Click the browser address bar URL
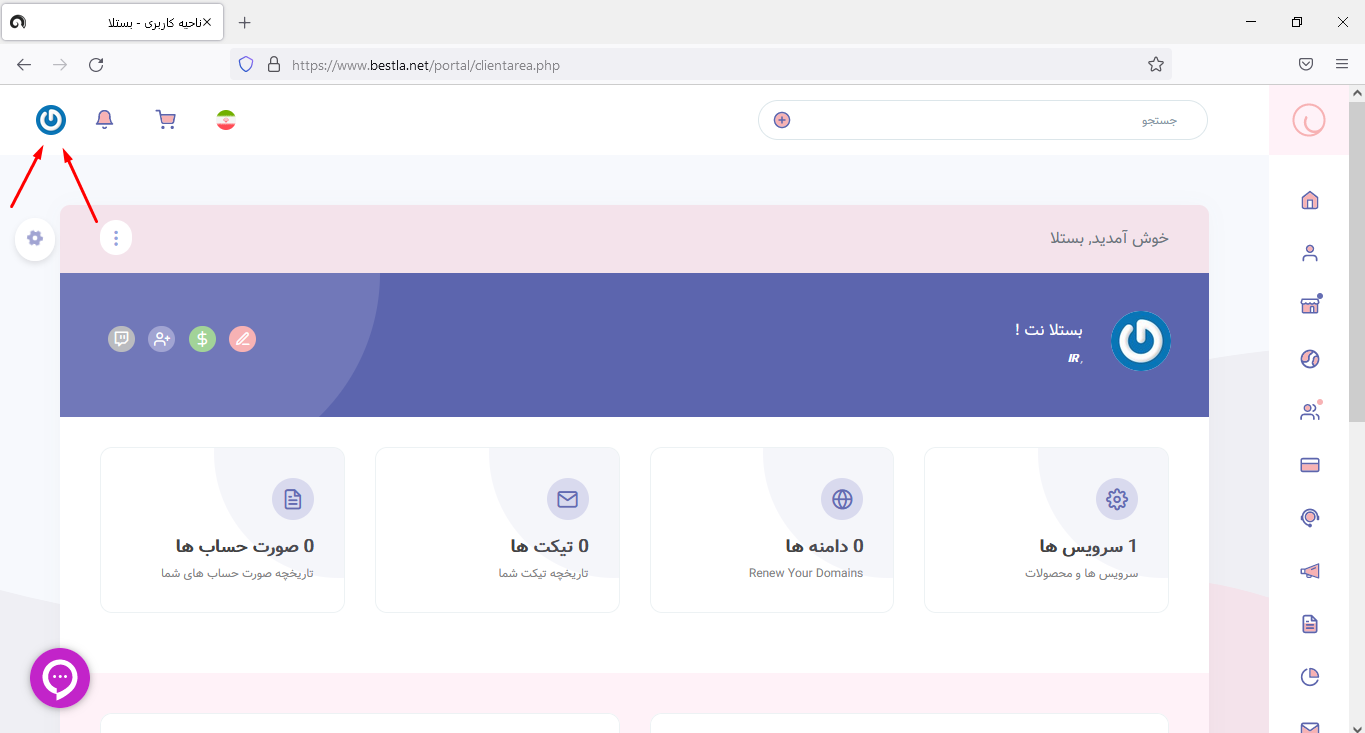The width and height of the screenshot is (1365, 733). pyautogui.click(x=426, y=65)
